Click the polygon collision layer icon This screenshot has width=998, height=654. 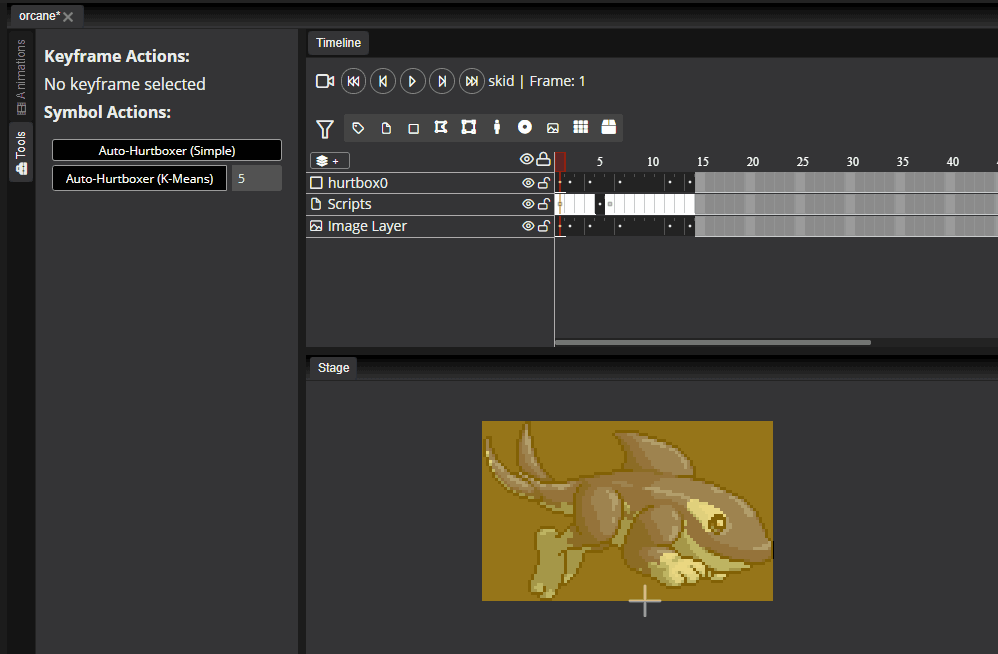coord(440,128)
